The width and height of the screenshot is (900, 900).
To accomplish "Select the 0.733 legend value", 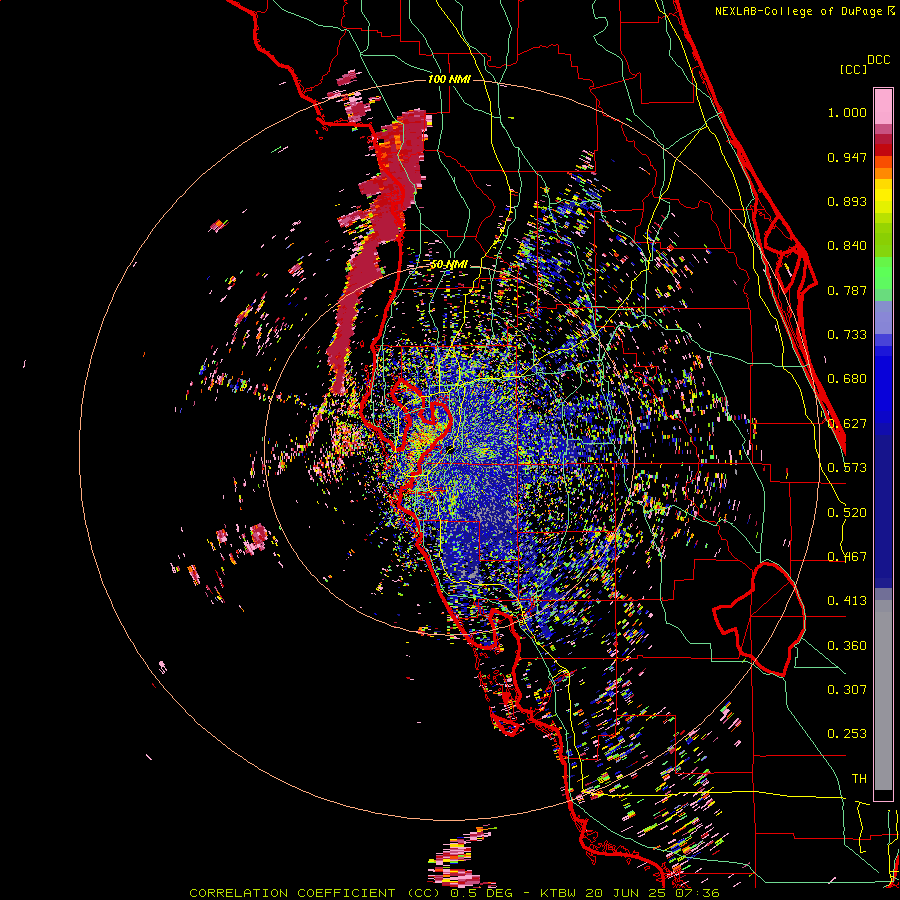I will point(847,335).
